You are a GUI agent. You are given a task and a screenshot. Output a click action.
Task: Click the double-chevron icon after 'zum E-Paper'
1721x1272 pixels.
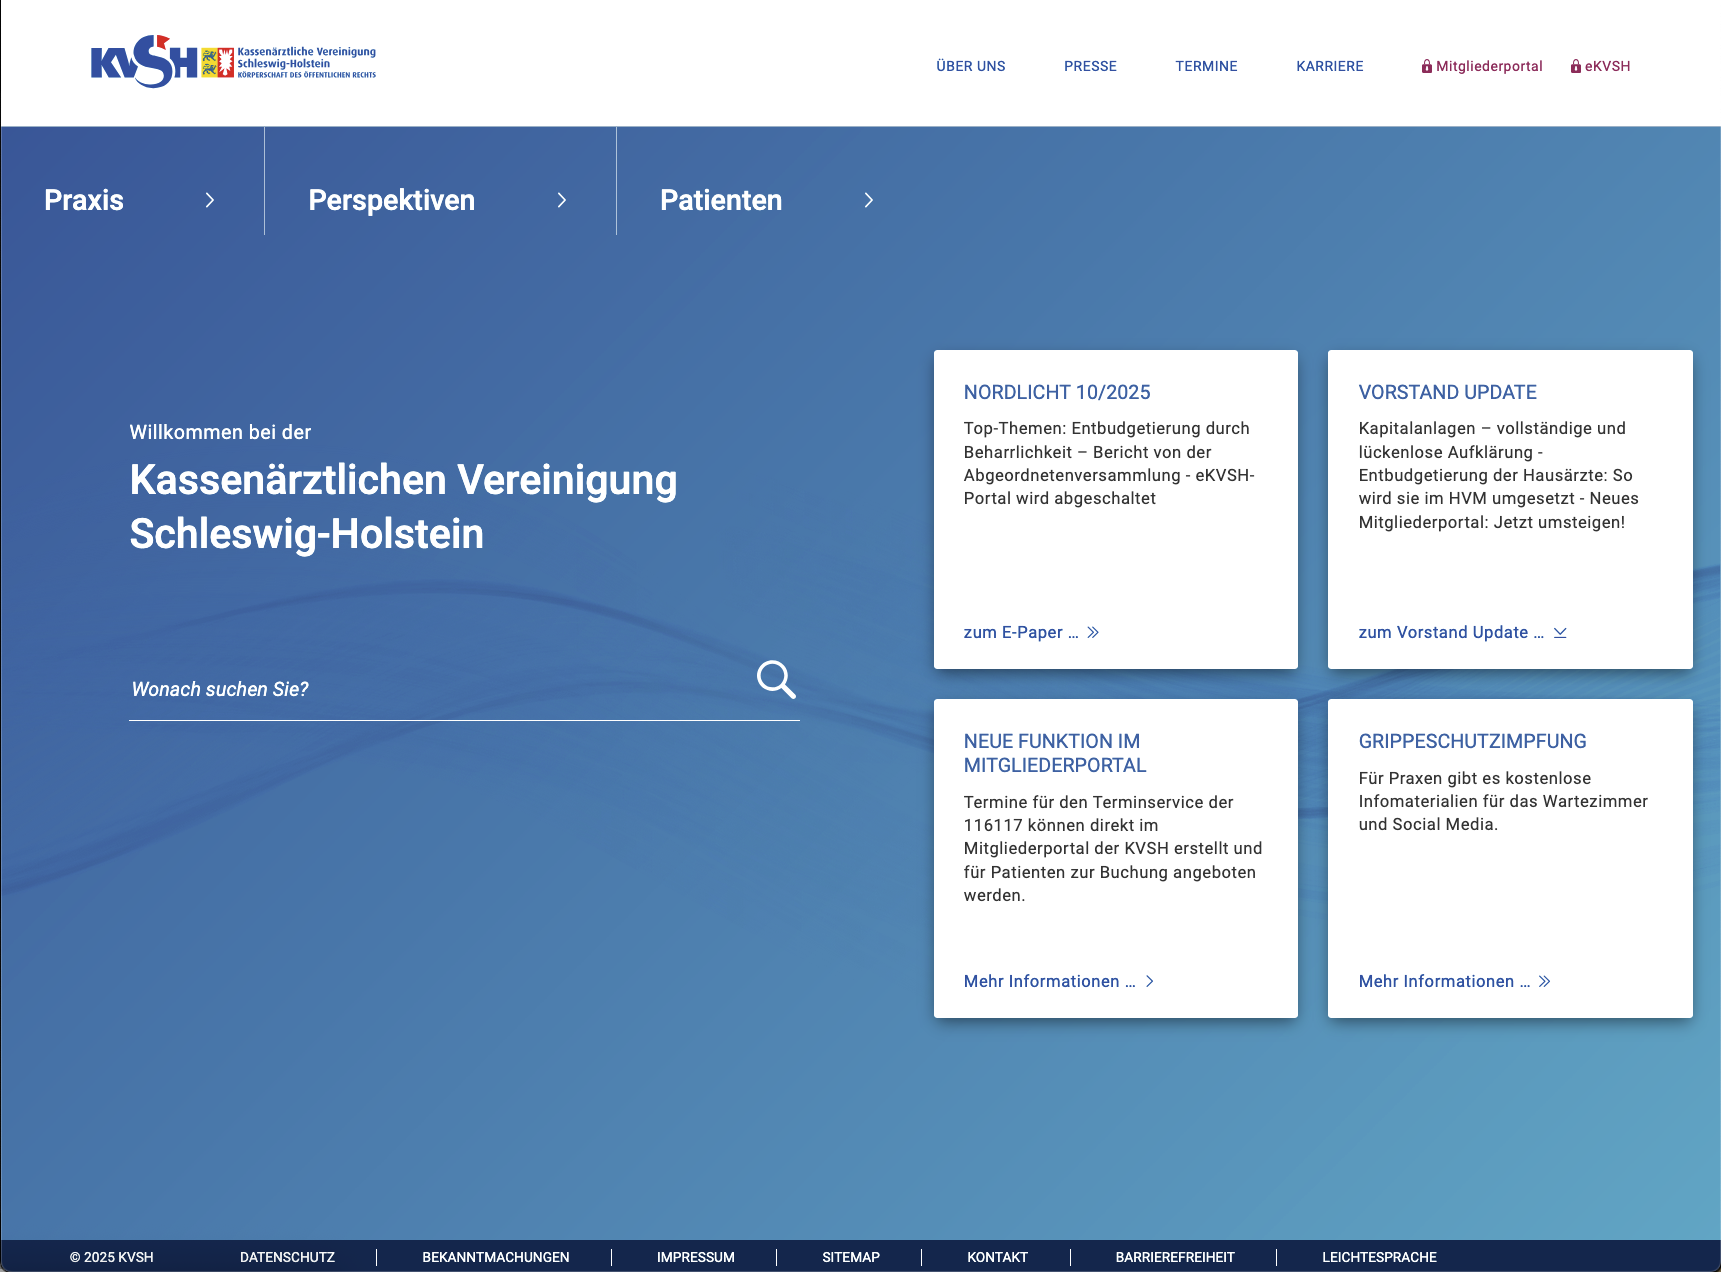coord(1093,633)
